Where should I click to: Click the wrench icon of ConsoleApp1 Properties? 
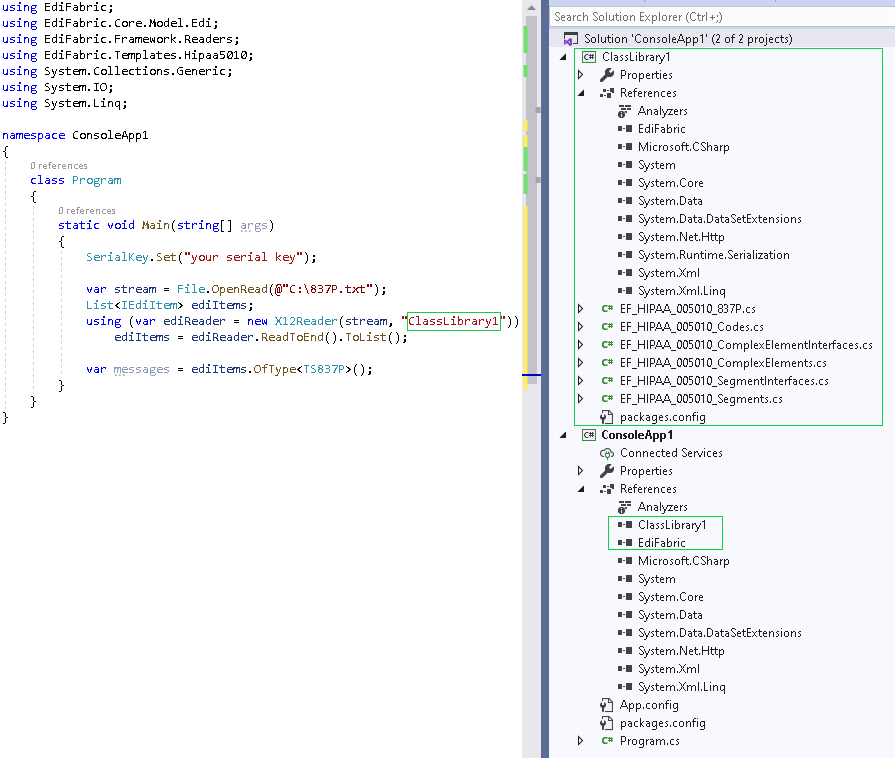tap(607, 471)
